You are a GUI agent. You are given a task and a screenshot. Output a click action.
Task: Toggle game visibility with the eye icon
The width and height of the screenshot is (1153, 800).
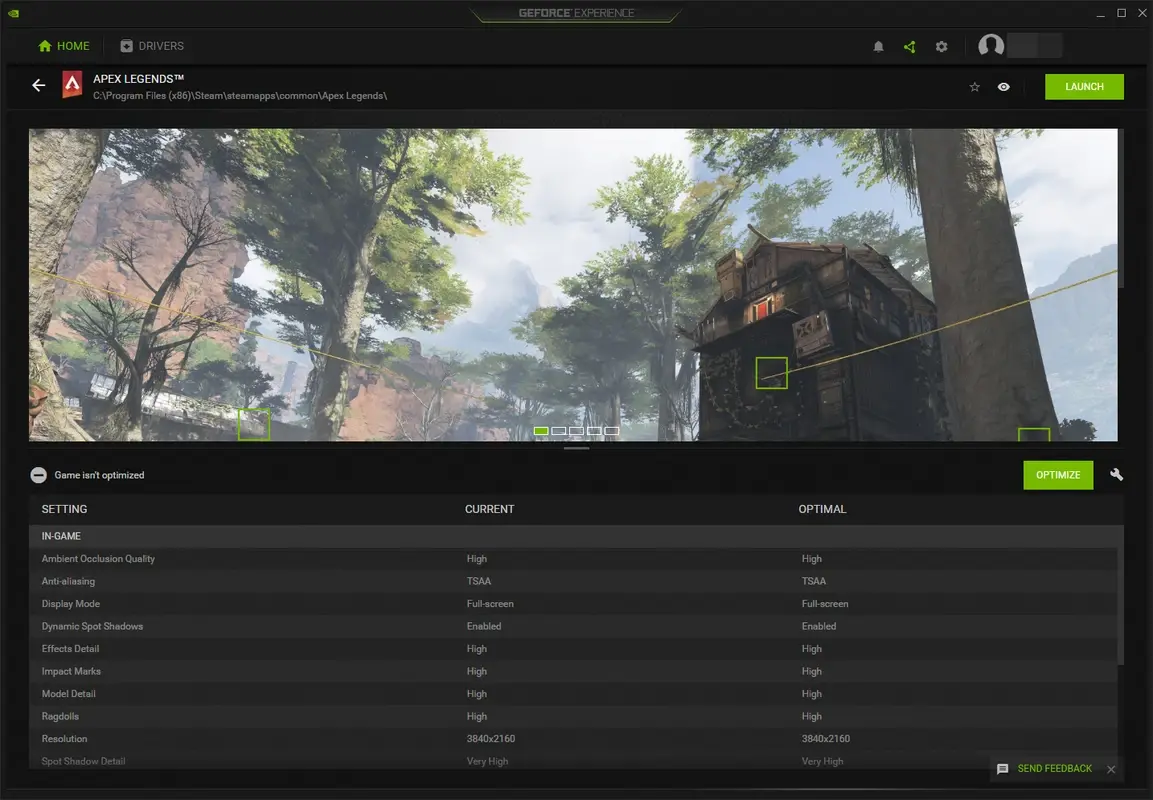[x=1004, y=87]
